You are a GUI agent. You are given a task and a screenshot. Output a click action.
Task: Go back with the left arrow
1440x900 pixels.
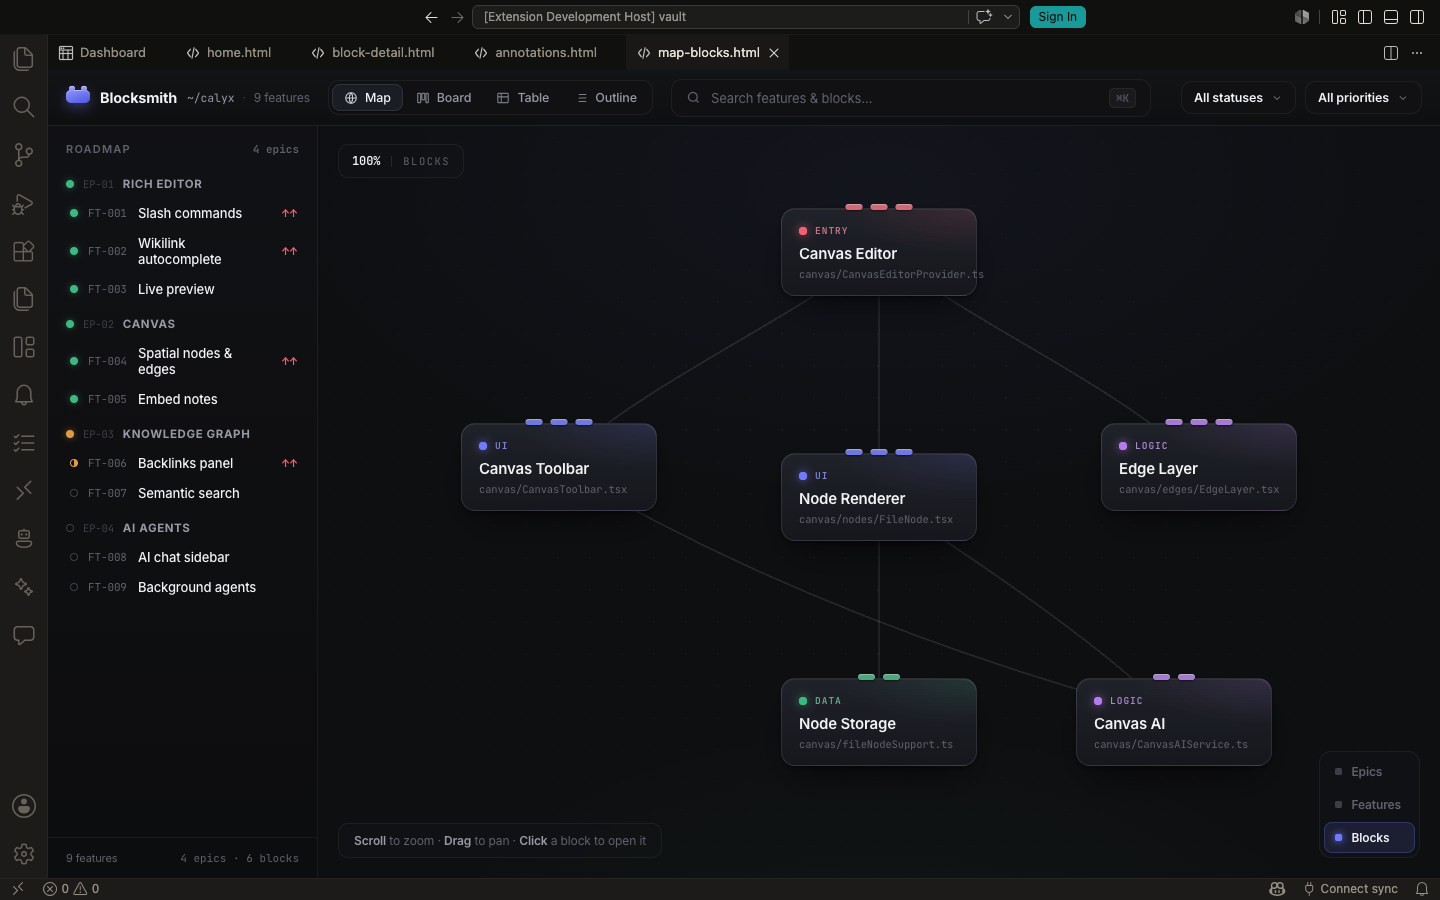pos(431,17)
